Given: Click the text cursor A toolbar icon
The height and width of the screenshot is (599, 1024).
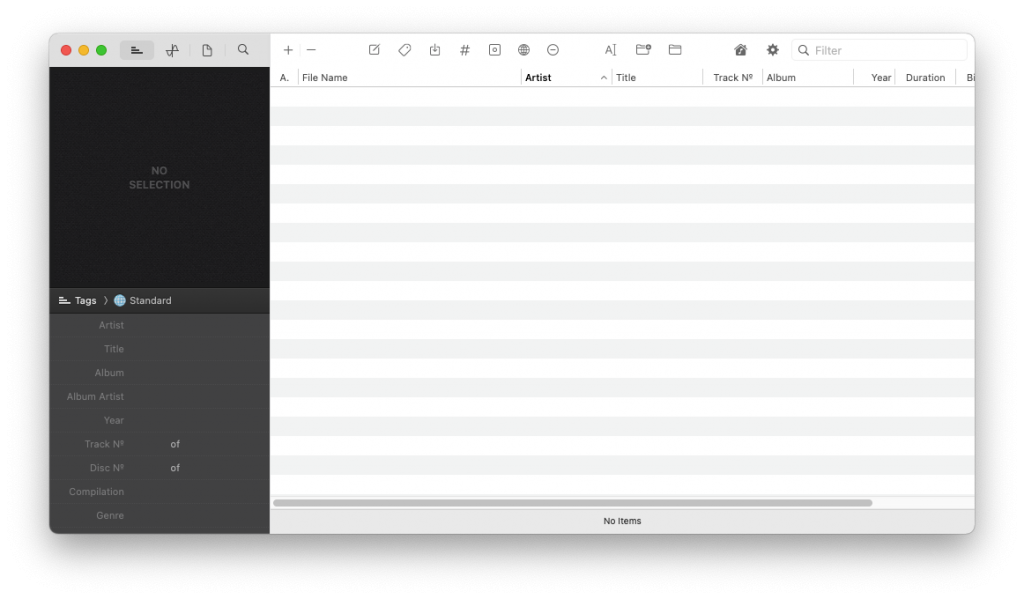Looking at the screenshot, I should [611, 50].
